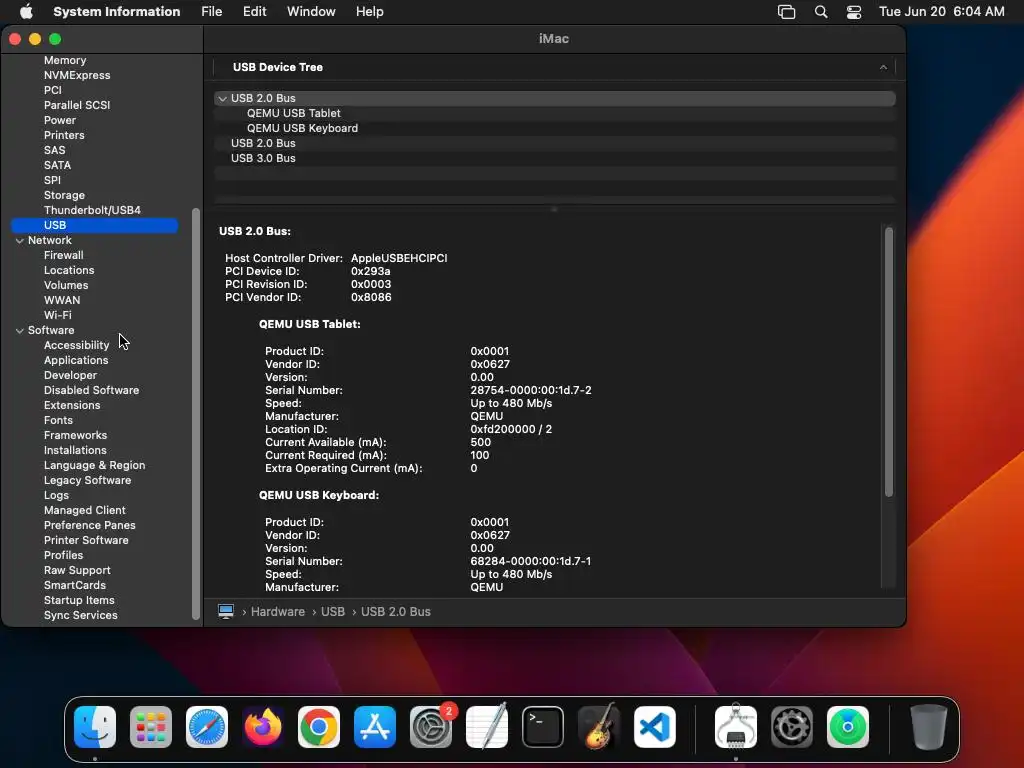This screenshot has width=1024, height=768.
Task: Collapse the Network section in sidebar
Action: click(20, 240)
